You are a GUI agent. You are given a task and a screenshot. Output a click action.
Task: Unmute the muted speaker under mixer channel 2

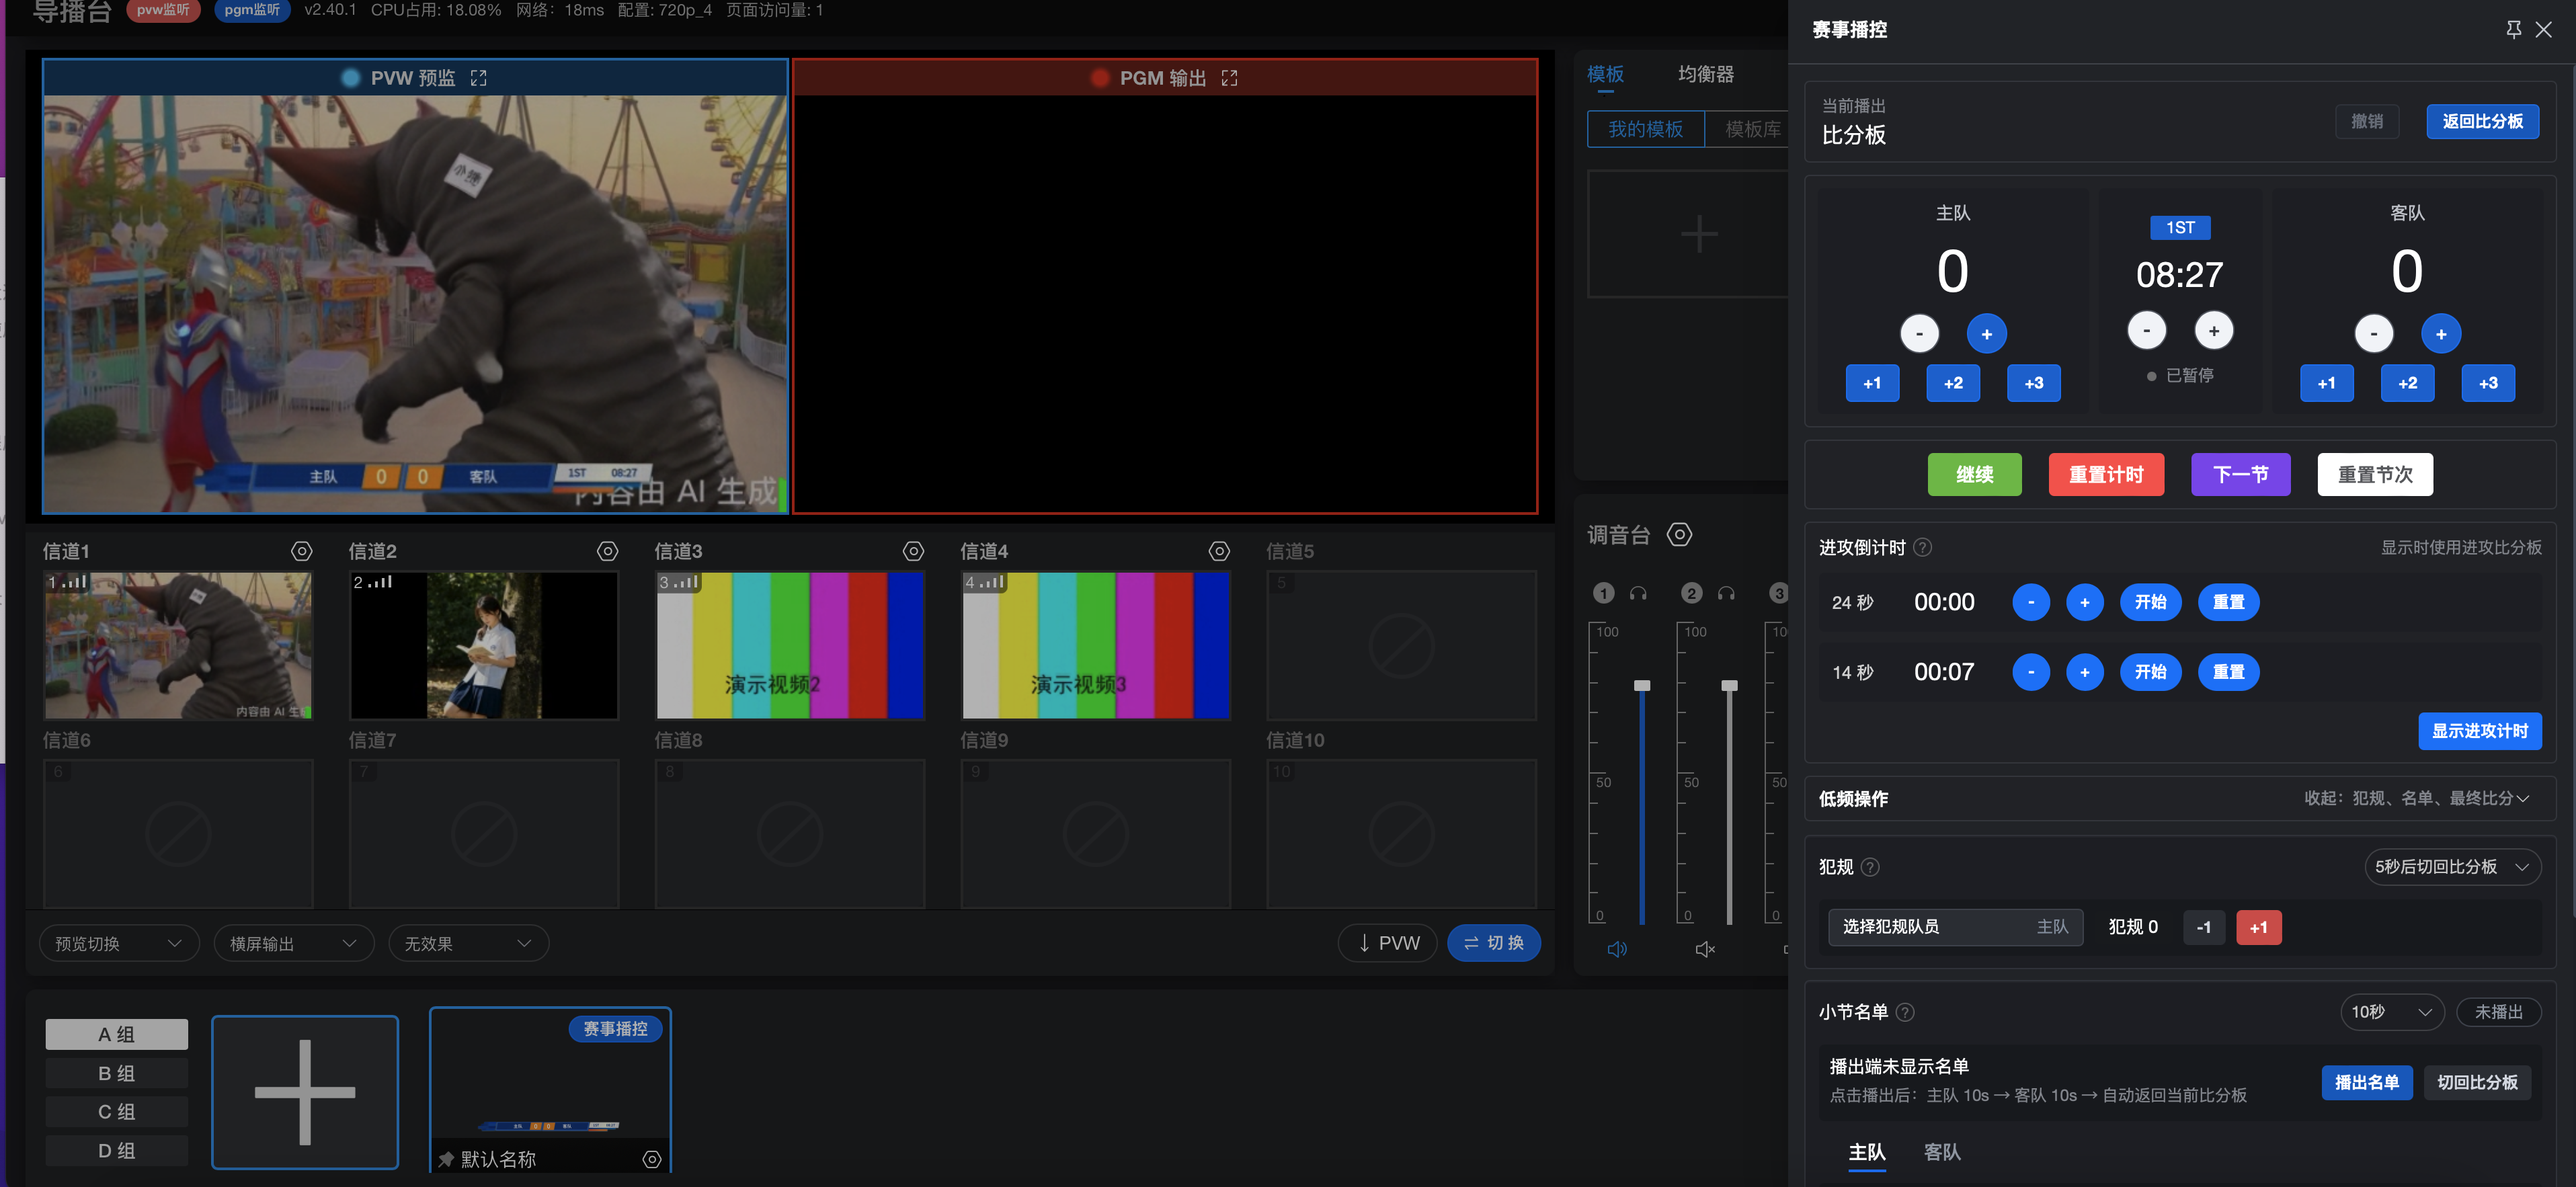tap(1705, 949)
